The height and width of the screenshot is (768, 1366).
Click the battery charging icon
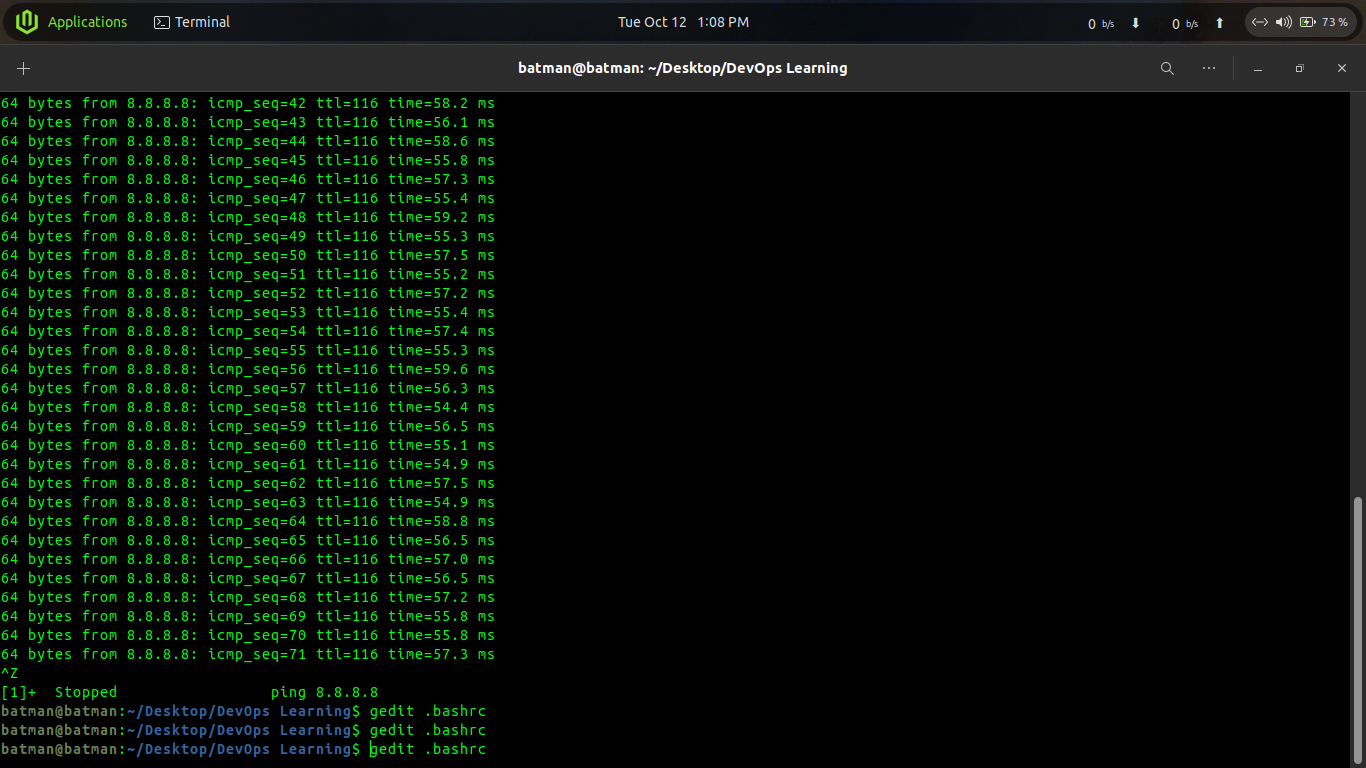[x=1307, y=21]
